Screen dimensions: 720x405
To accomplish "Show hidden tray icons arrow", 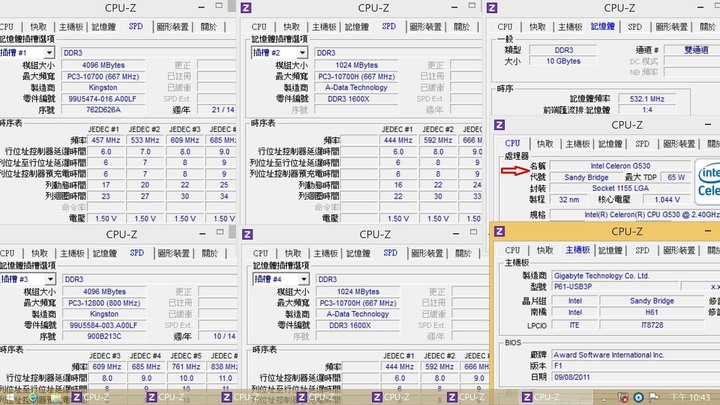I will point(604,398).
